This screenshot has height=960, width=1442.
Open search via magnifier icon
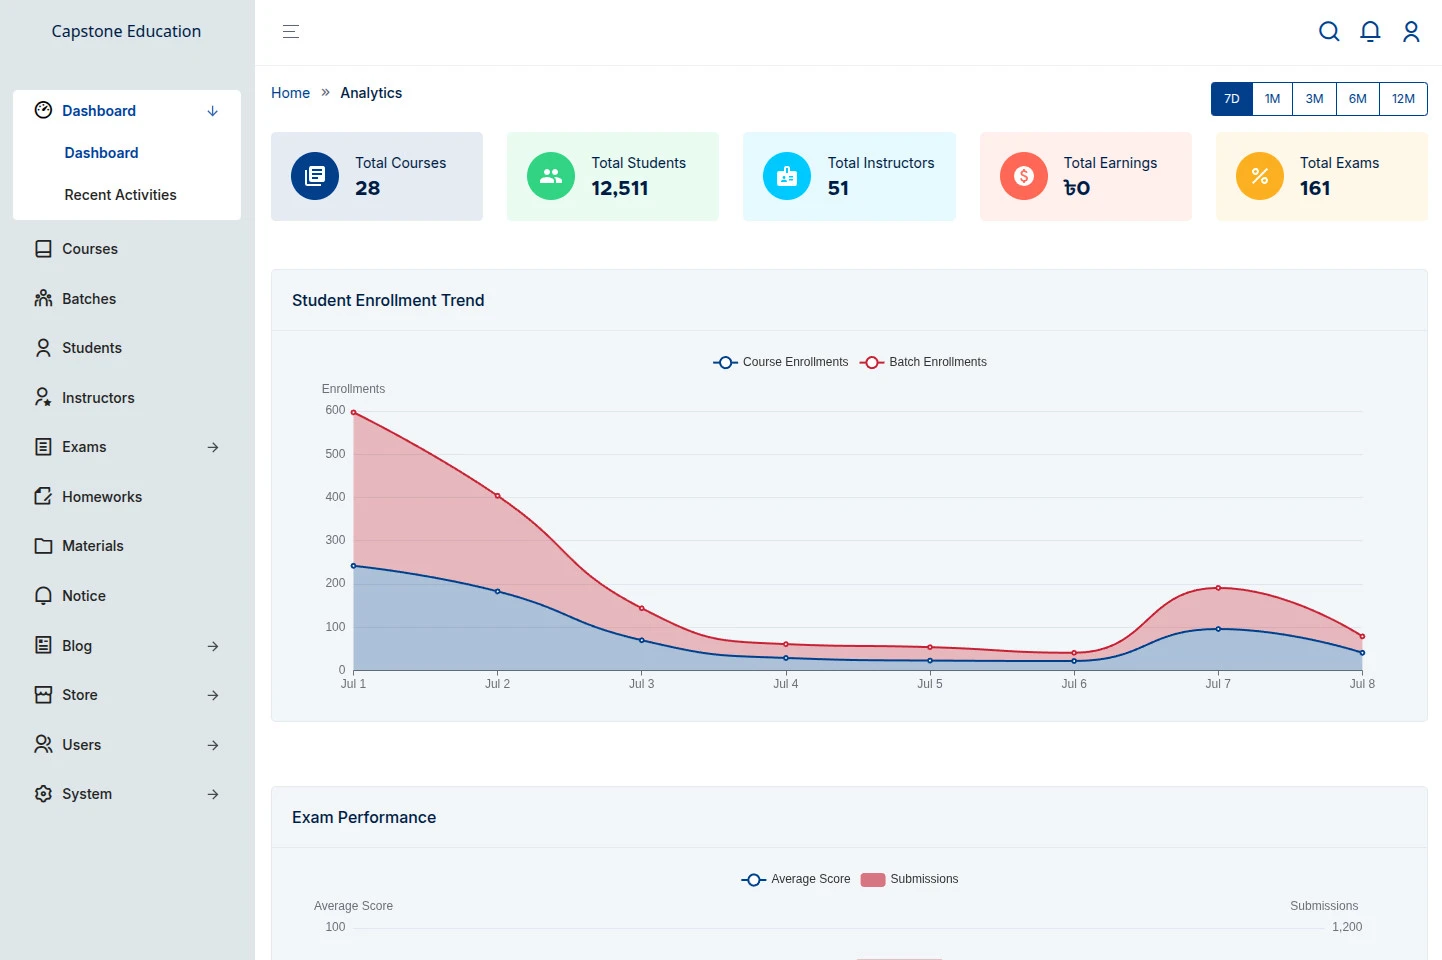coord(1329,32)
